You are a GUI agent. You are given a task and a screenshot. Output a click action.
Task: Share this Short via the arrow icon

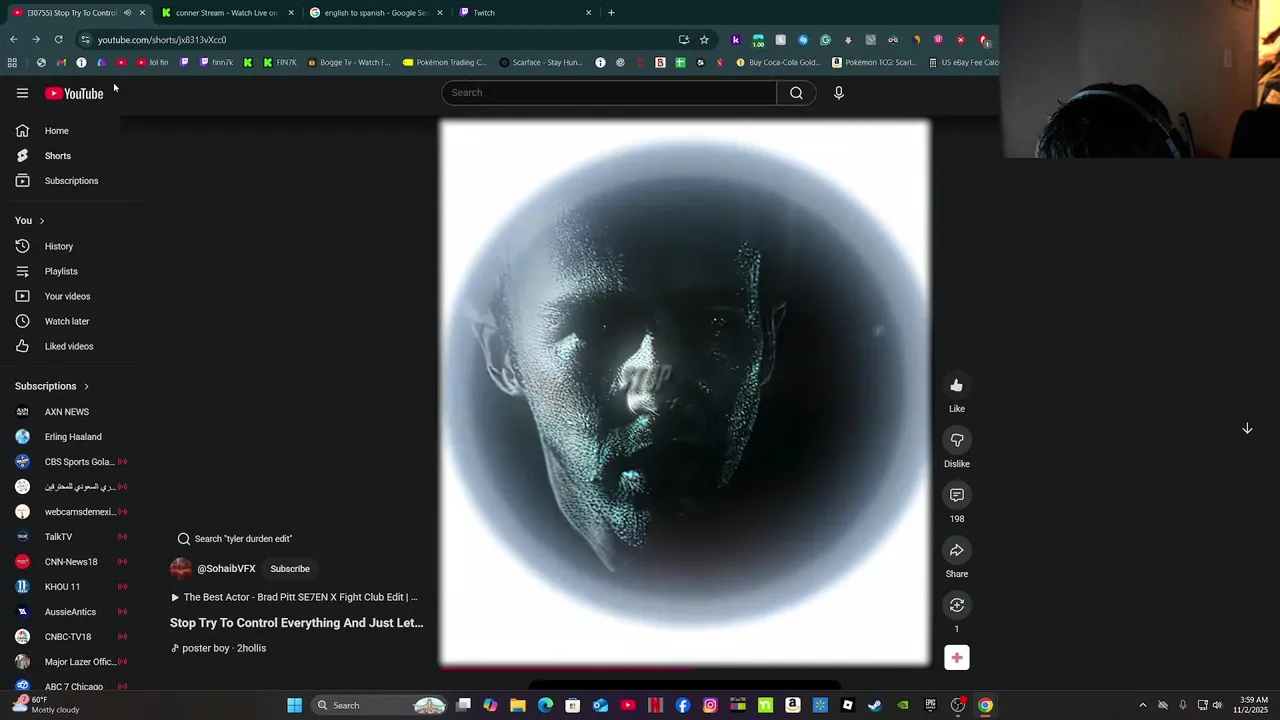[957, 551]
